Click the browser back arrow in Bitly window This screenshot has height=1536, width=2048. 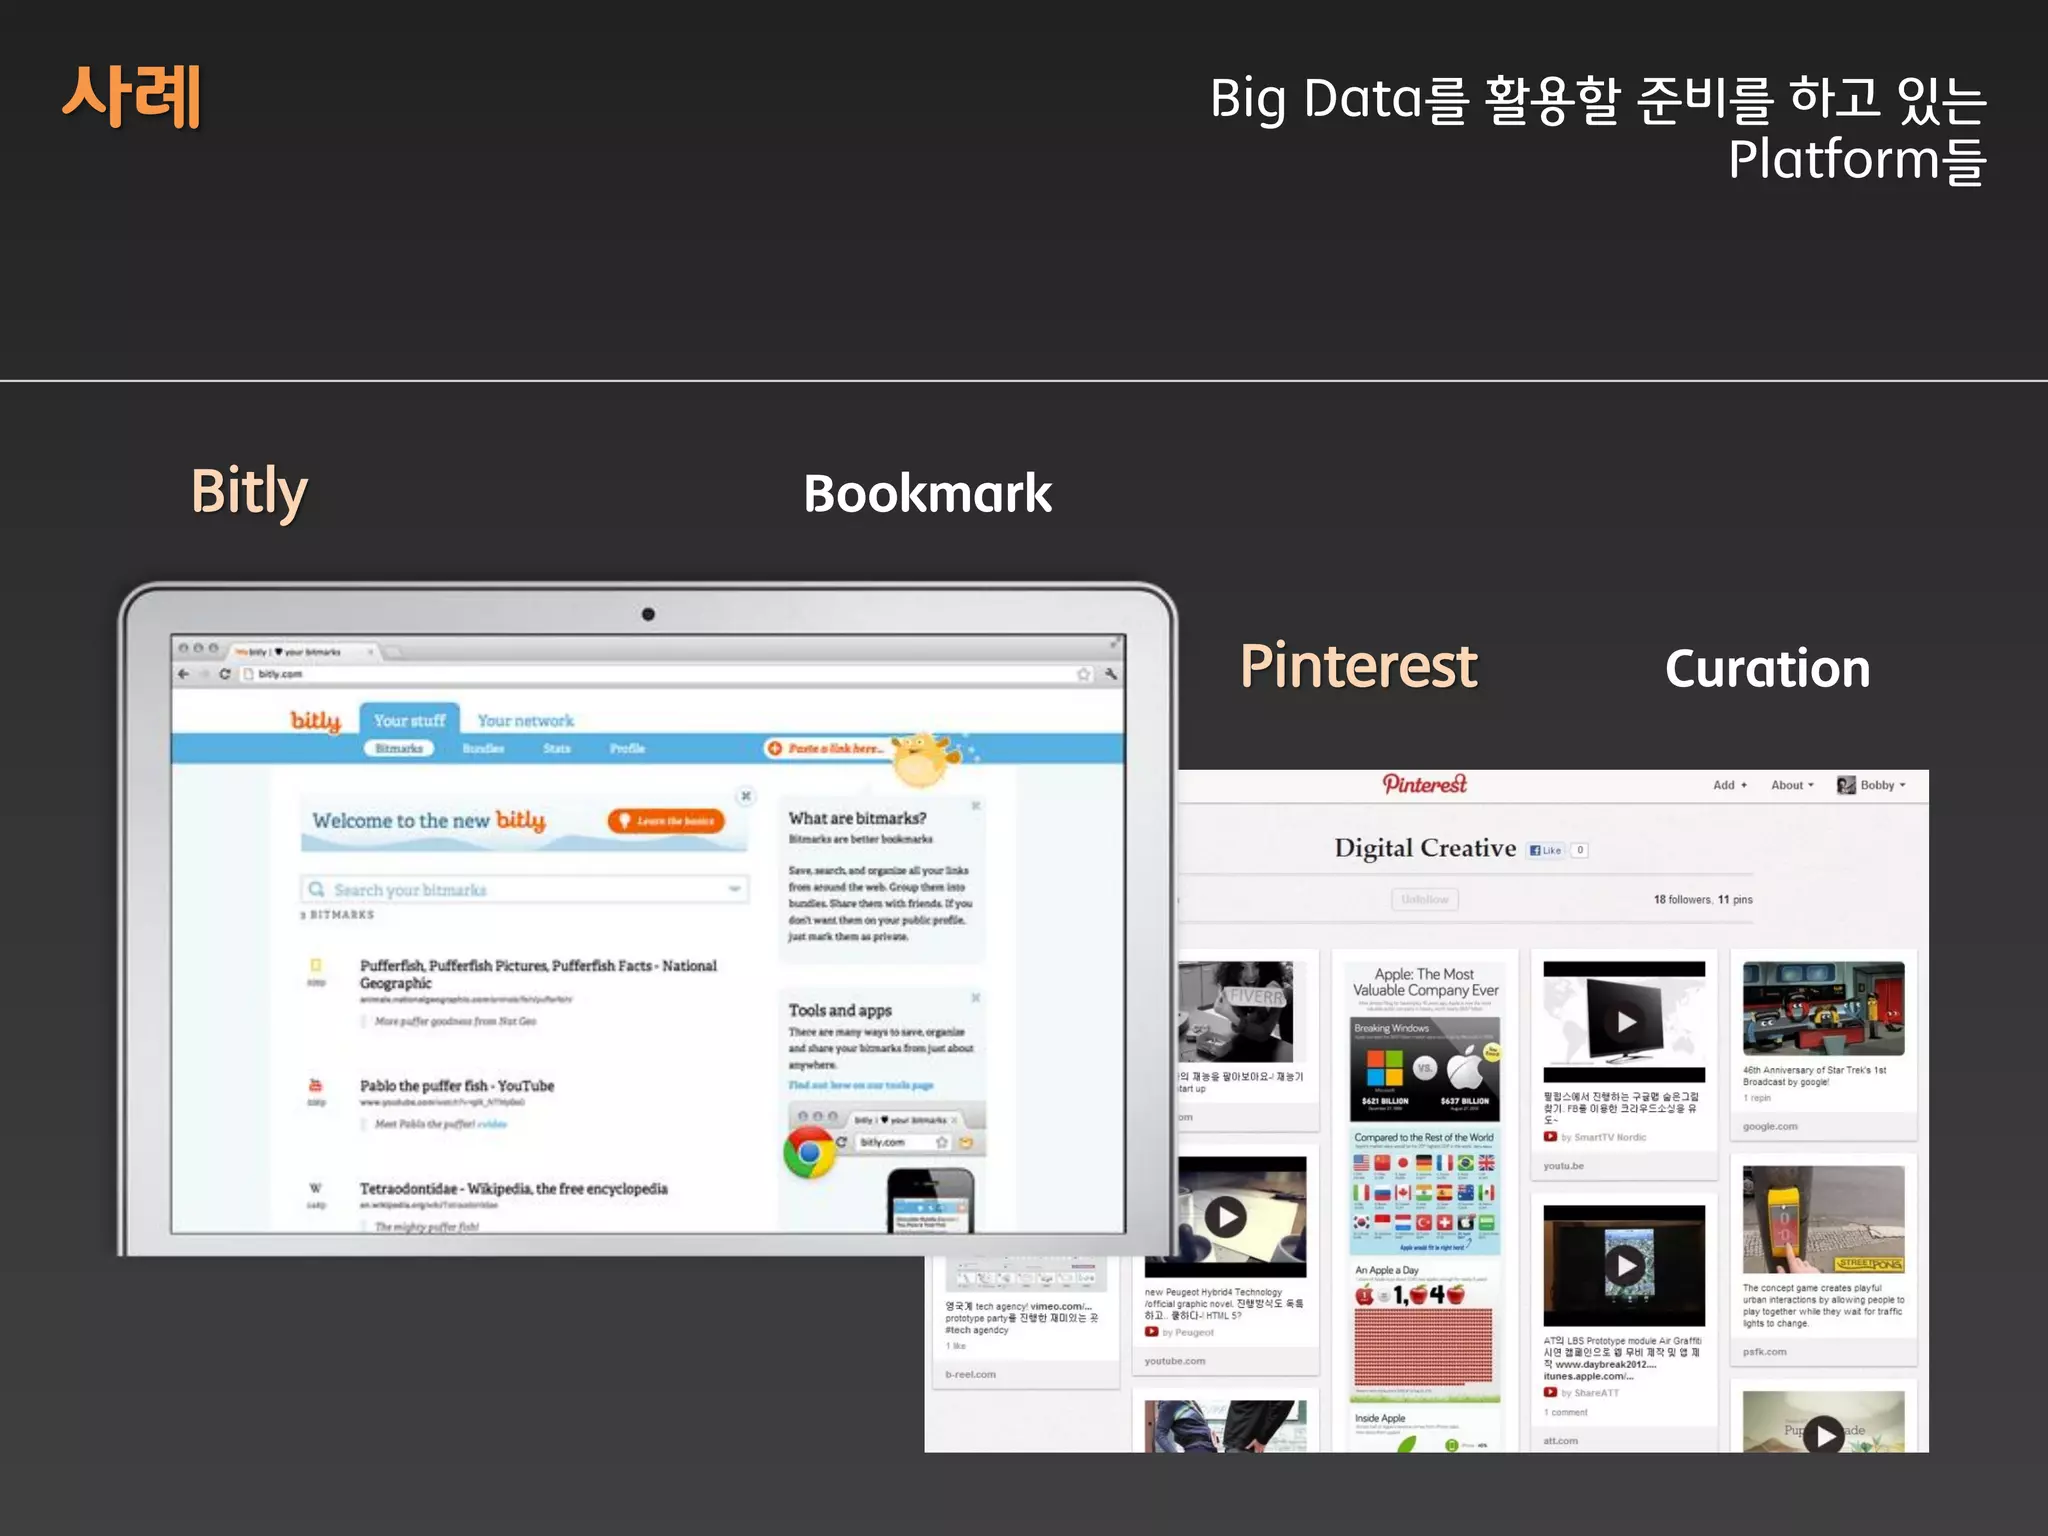[x=183, y=674]
